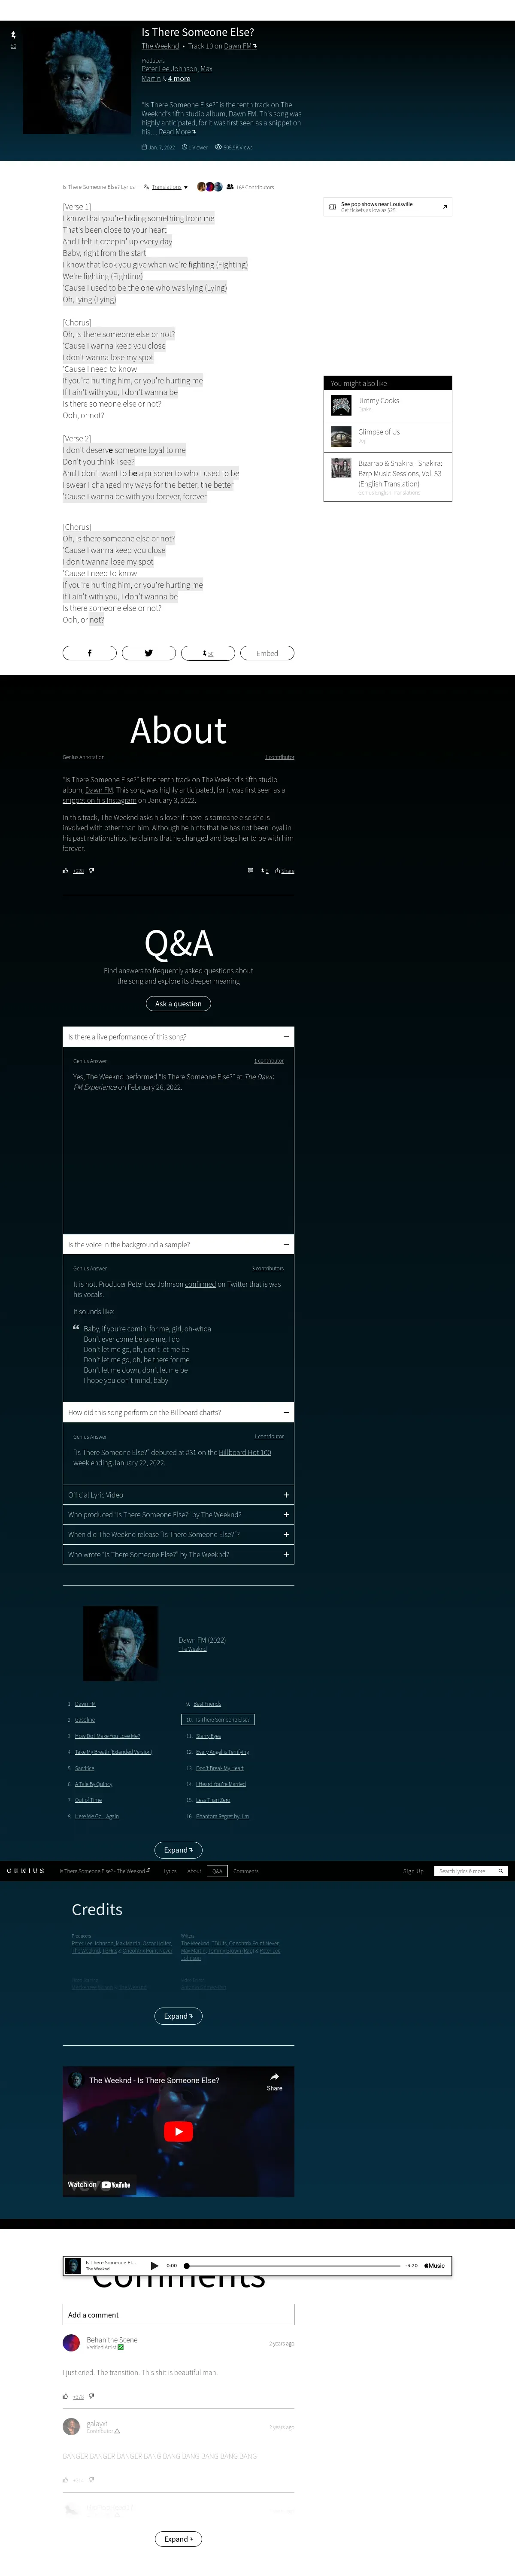Click the search magnifier in sticky nav

[500, 1871]
